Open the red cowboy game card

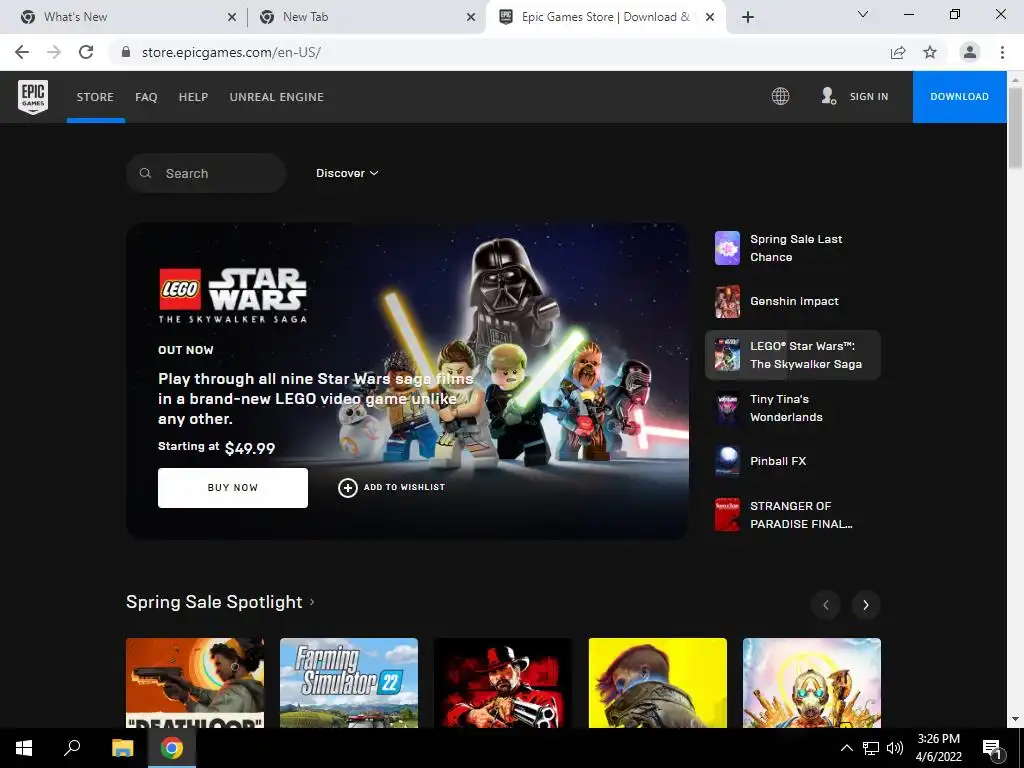click(503, 682)
